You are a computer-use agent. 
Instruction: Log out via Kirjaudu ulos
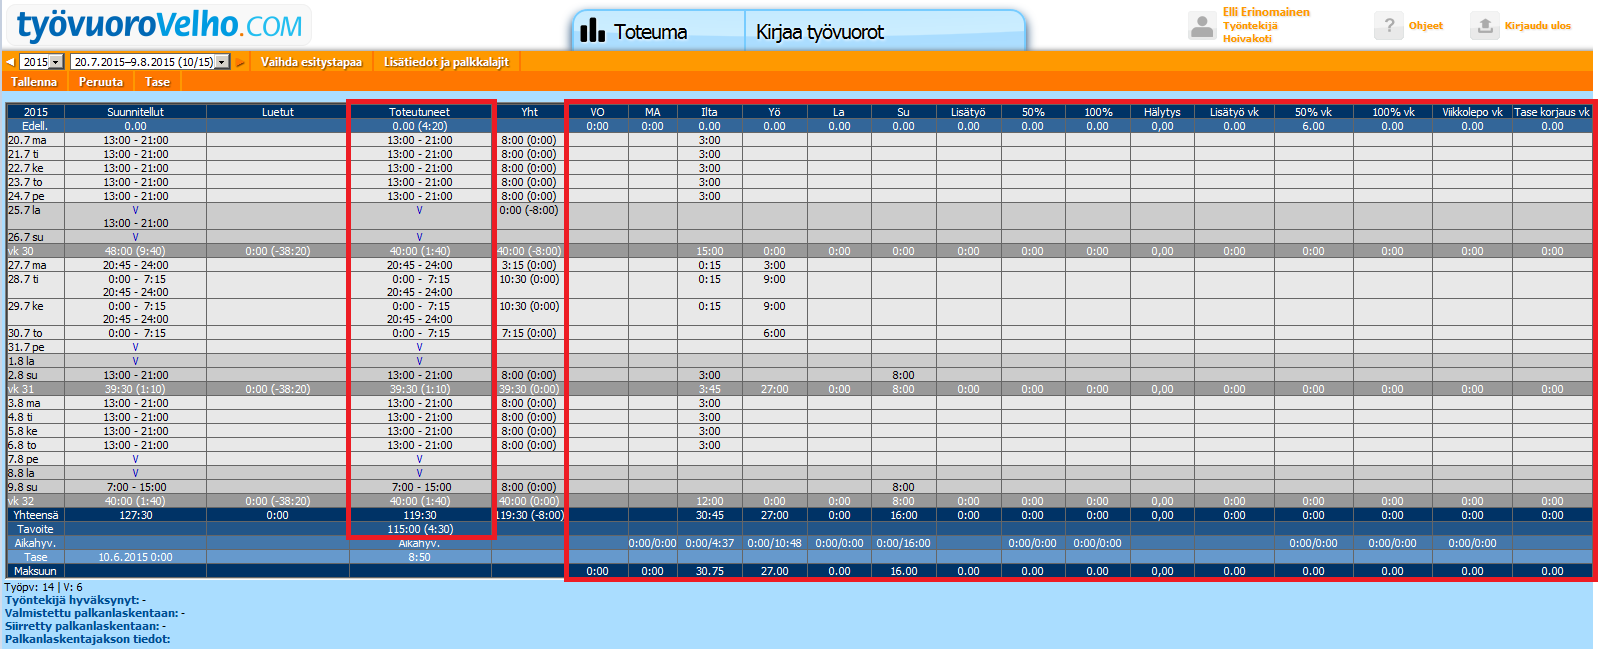tap(1538, 26)
